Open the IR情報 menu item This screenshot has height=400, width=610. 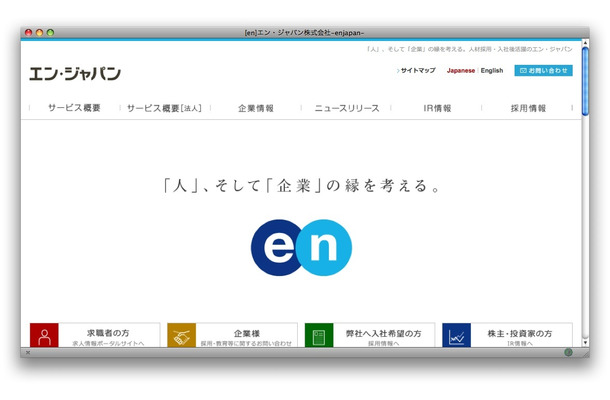[x=437, y=108]
